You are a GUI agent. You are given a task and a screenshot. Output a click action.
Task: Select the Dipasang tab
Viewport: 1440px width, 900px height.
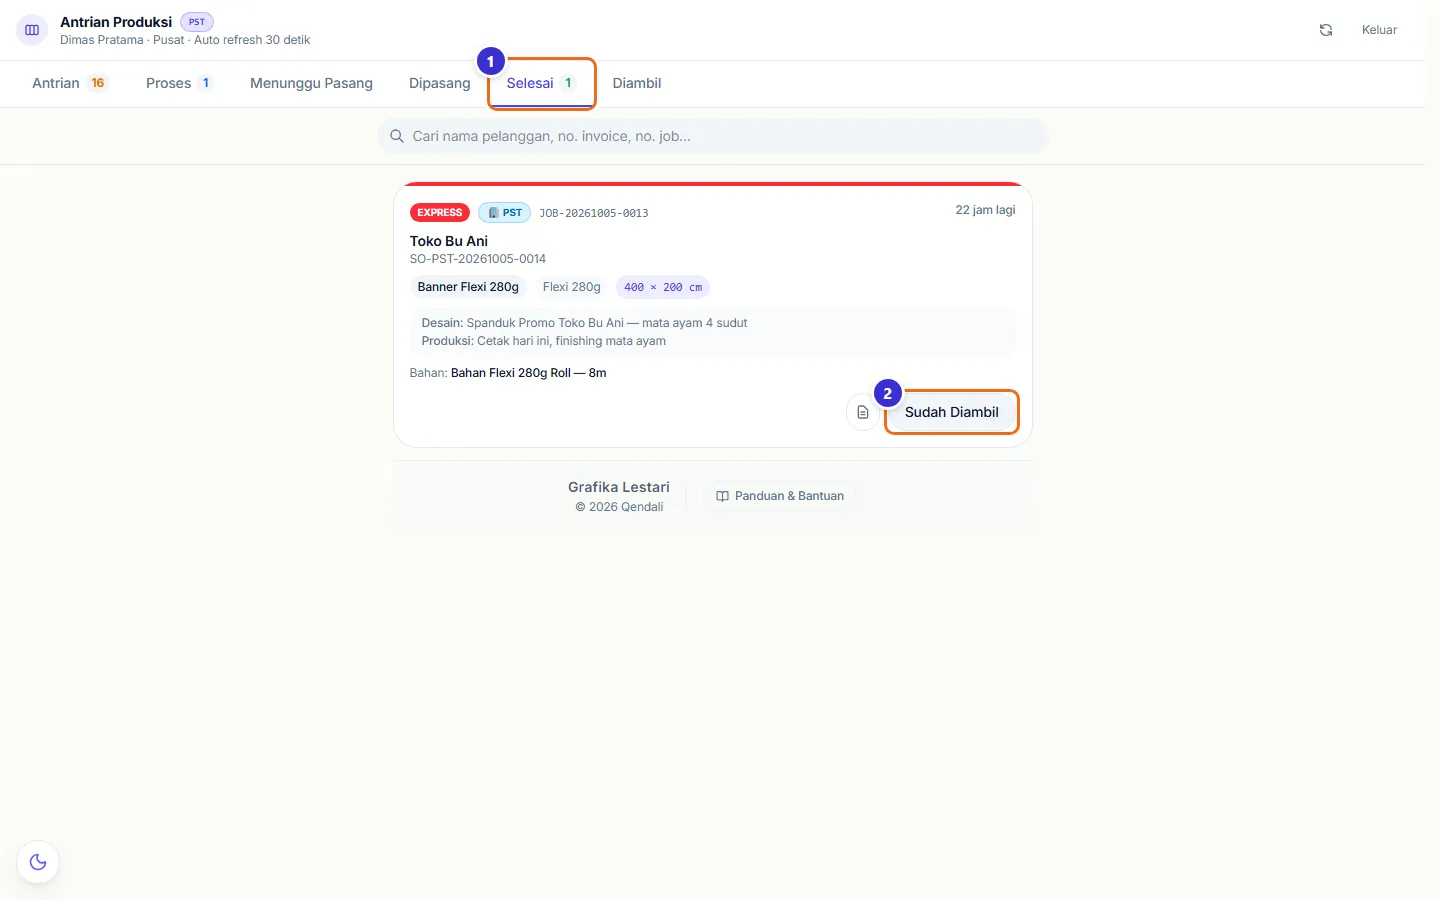[x=439, y=83]
